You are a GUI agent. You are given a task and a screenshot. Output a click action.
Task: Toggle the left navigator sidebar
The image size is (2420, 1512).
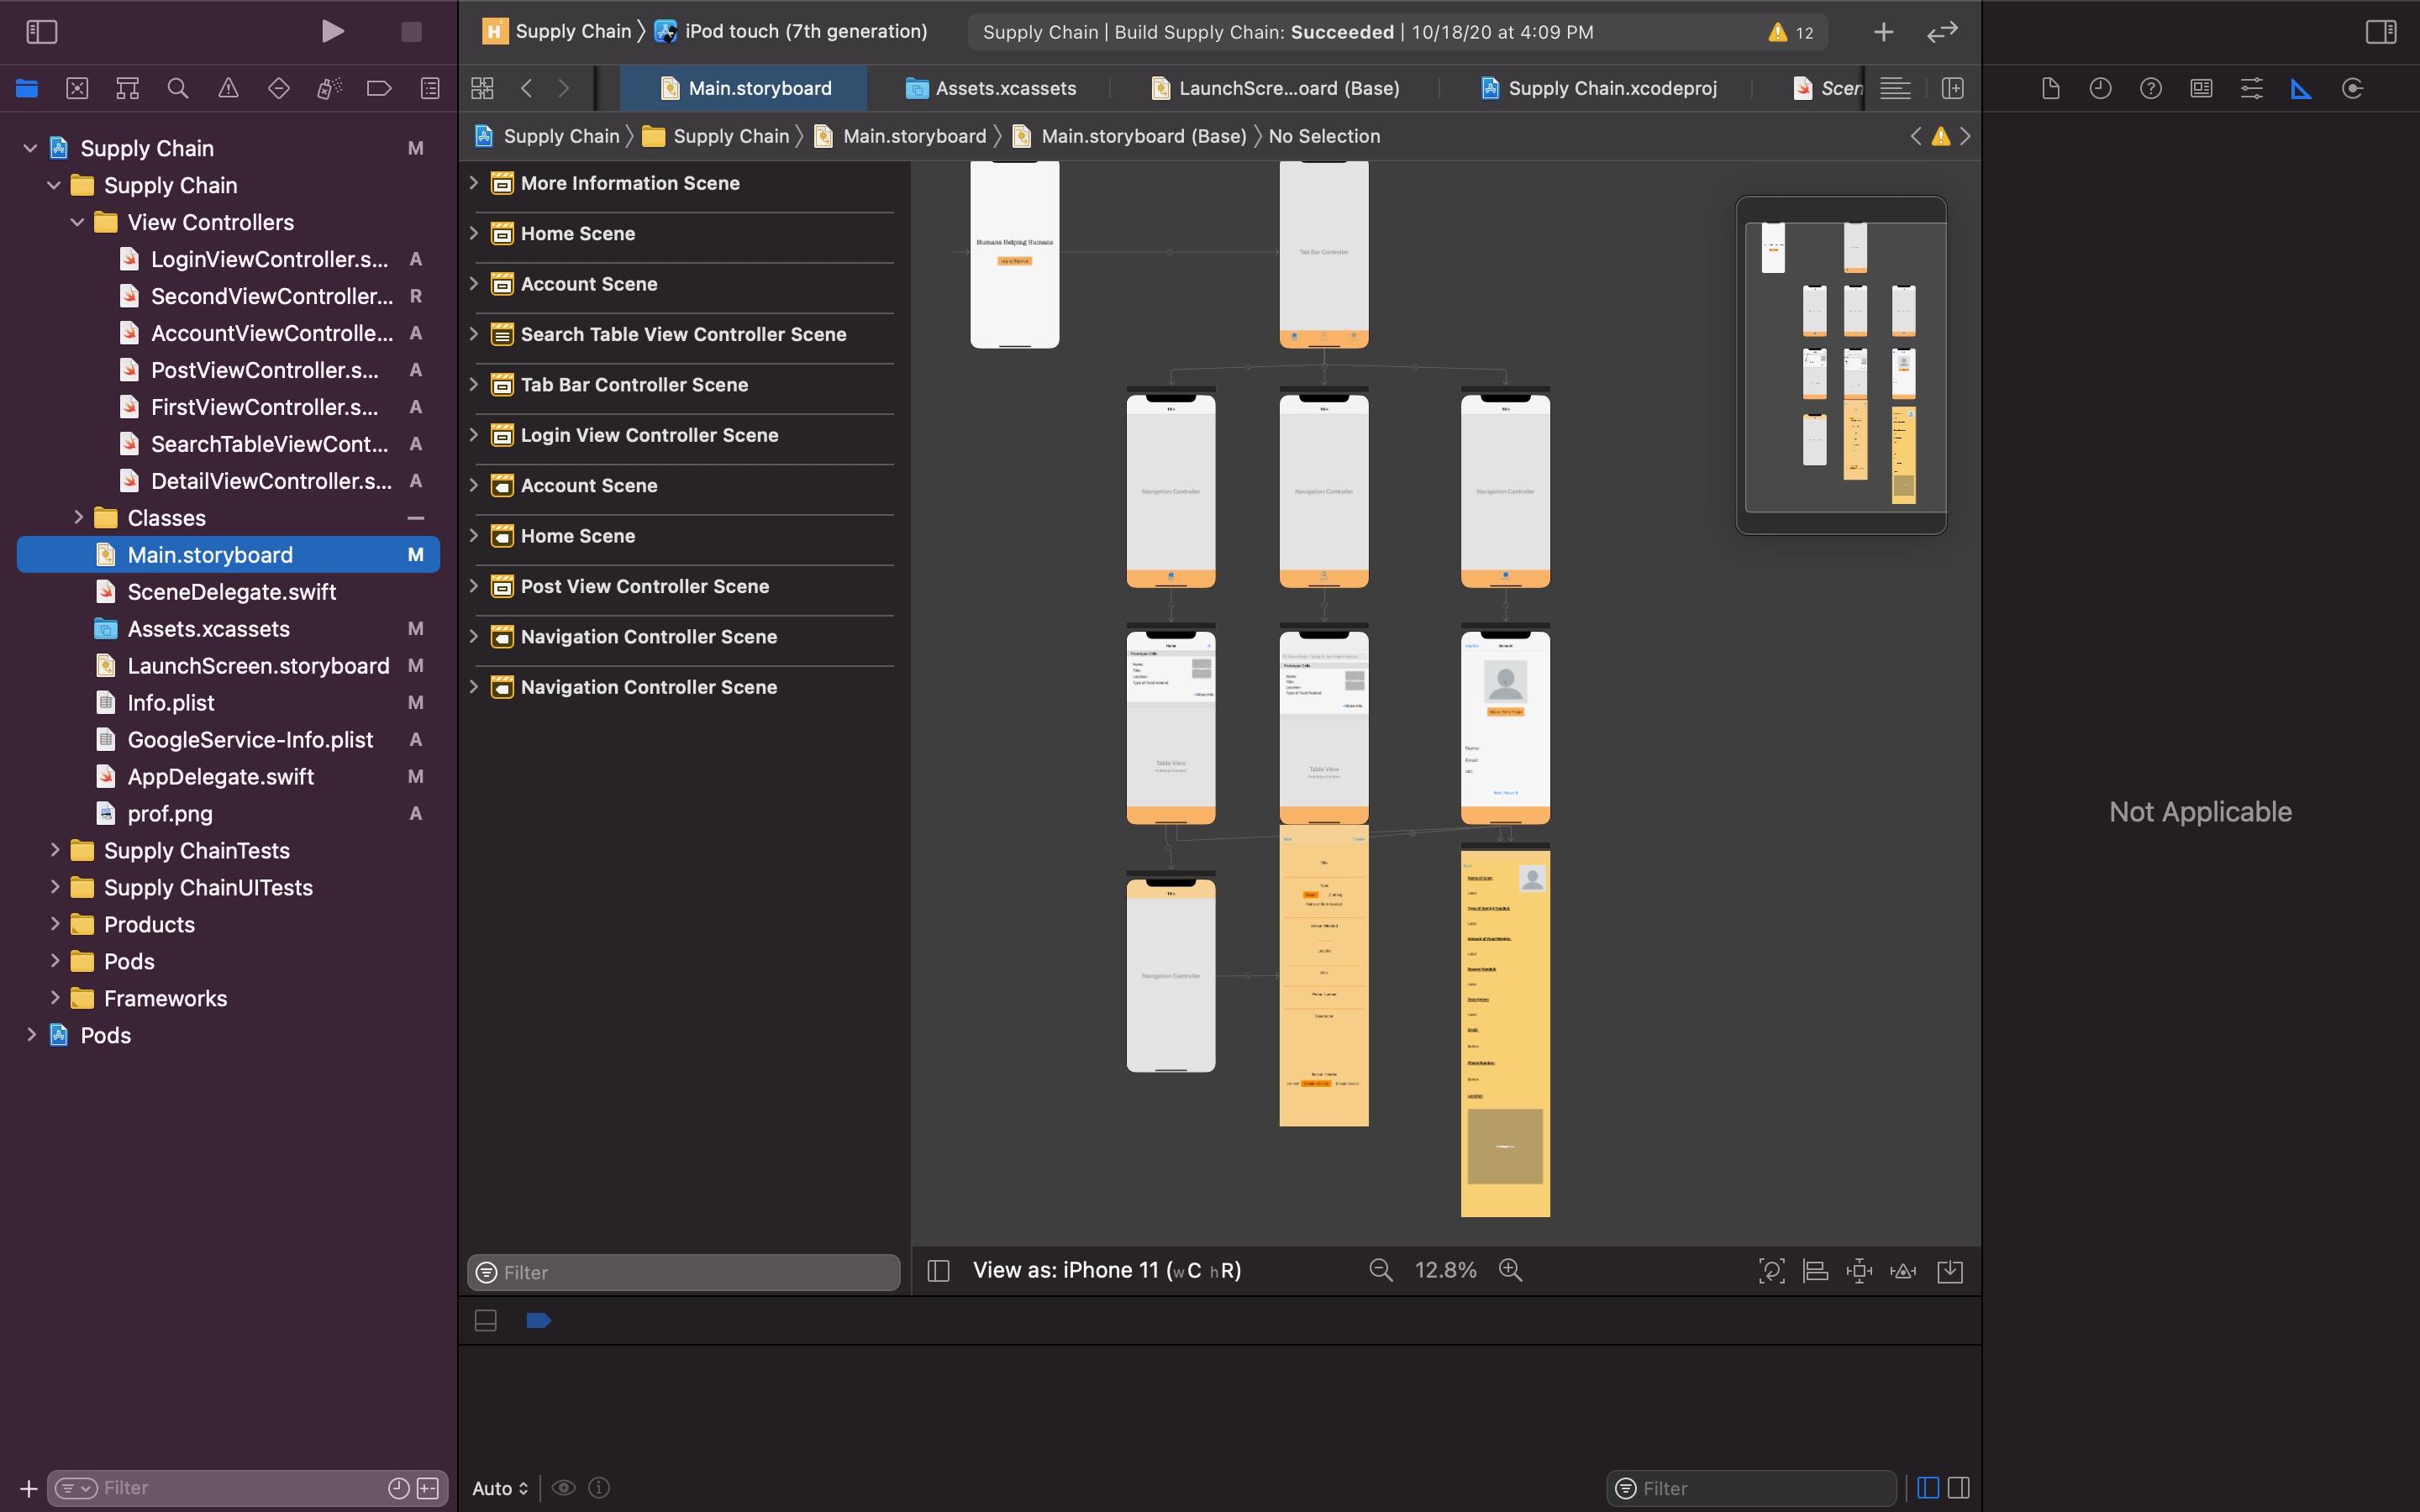[41, 32]
